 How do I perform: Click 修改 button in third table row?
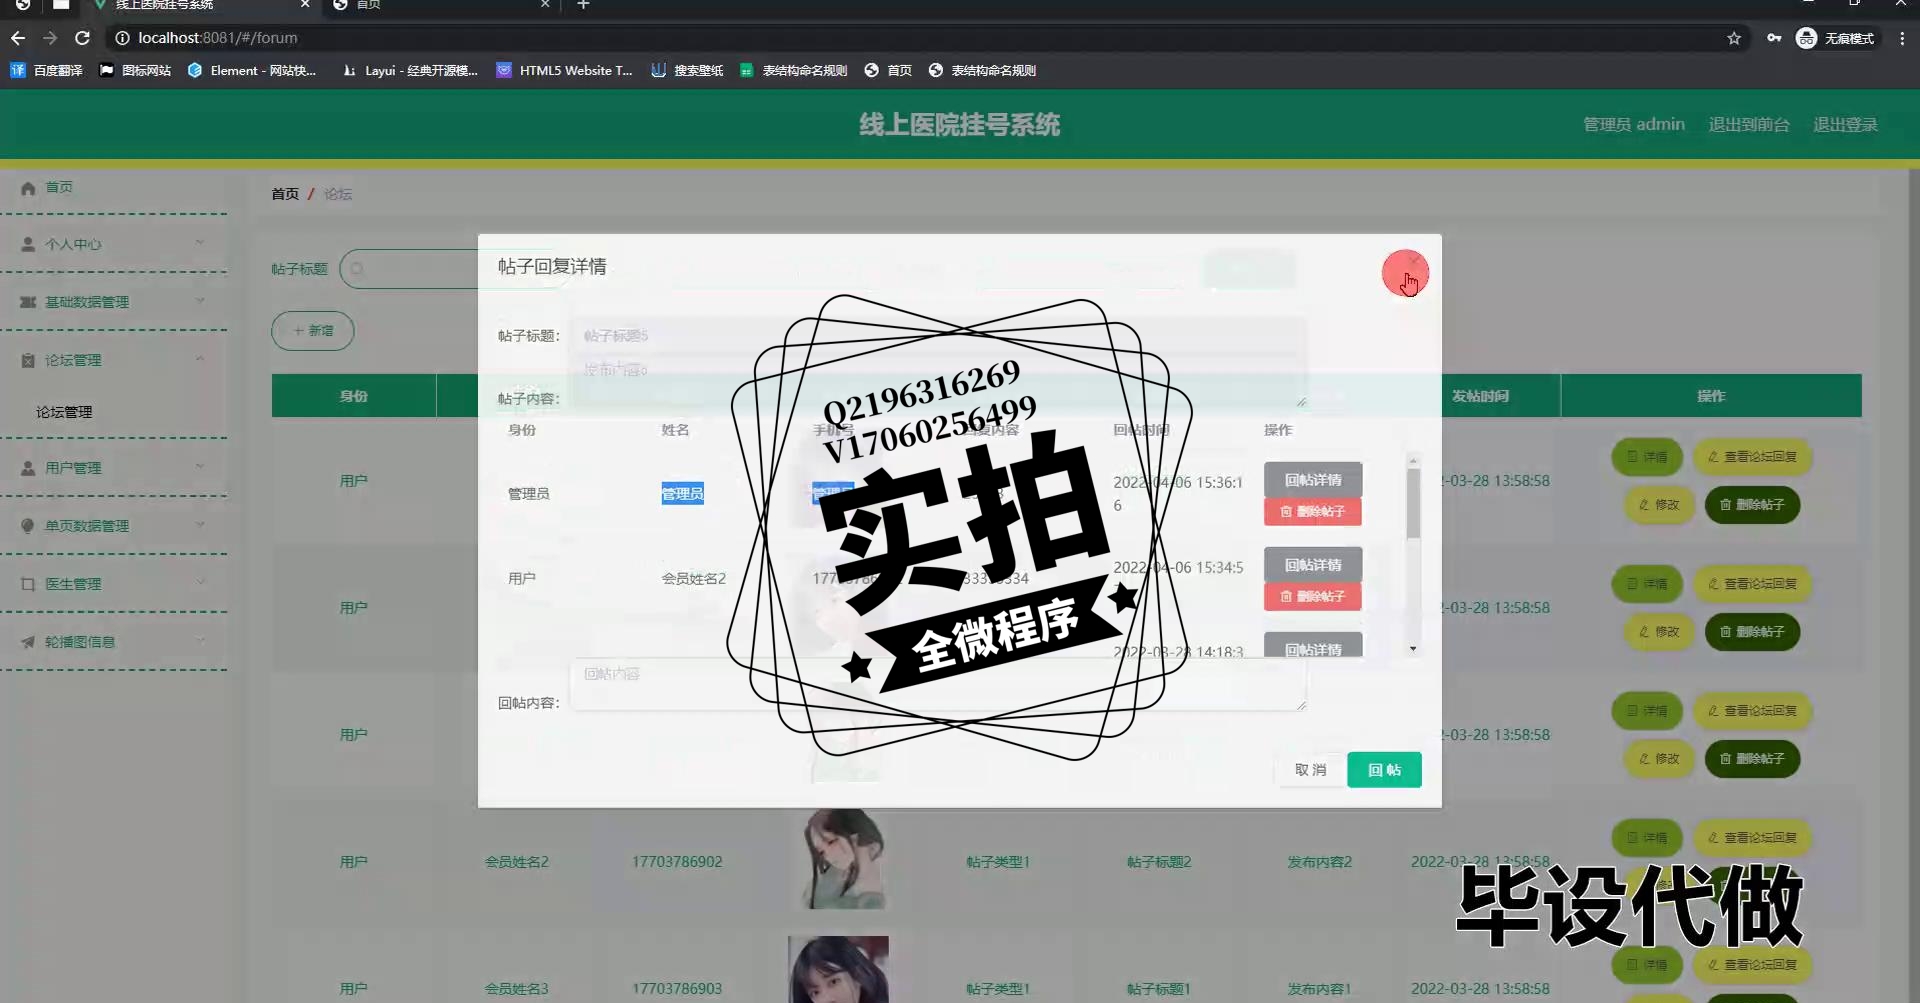tap(1659, 759)
